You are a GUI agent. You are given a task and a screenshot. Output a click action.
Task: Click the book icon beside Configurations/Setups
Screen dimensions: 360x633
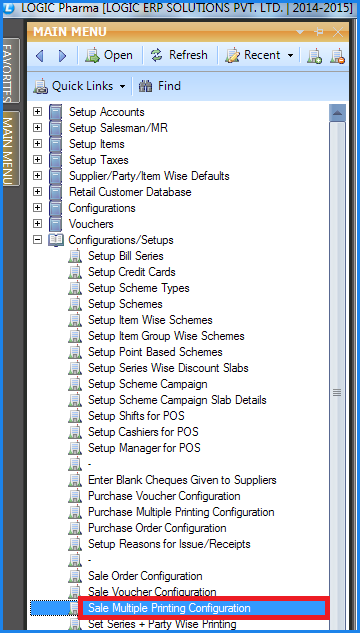(x=55, y=240)
